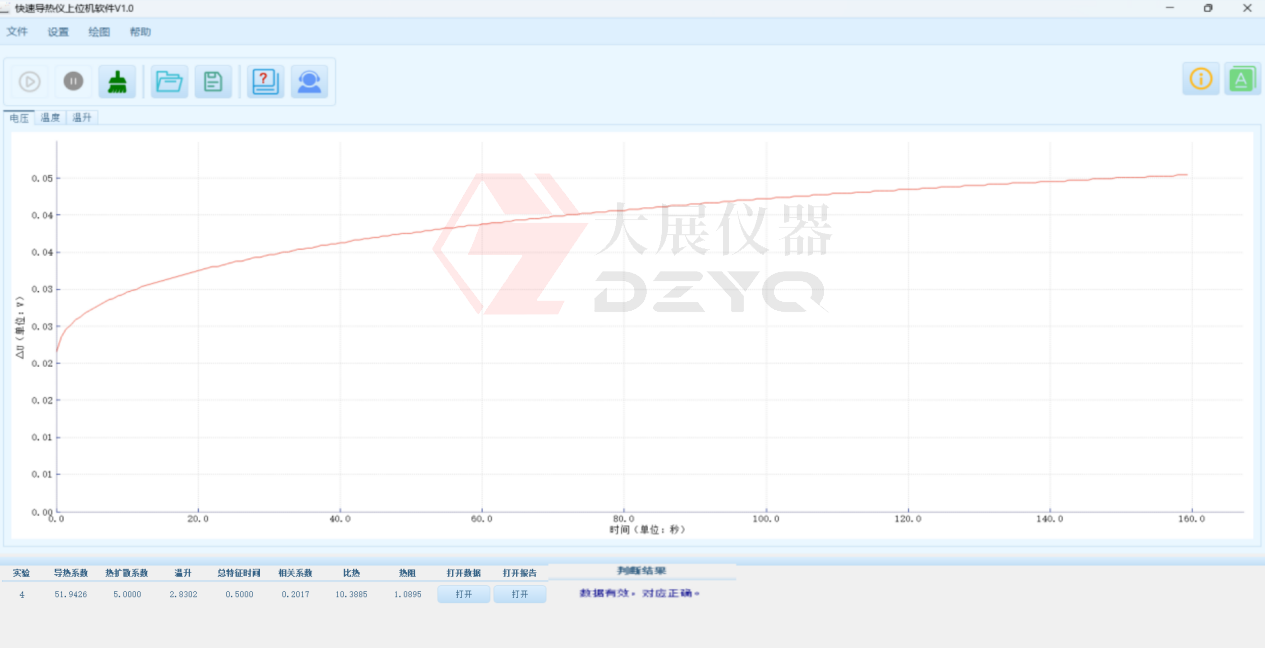Save data using the floppy disk icon
This screenshot has width=1265, height=648.
click(213, 82)
